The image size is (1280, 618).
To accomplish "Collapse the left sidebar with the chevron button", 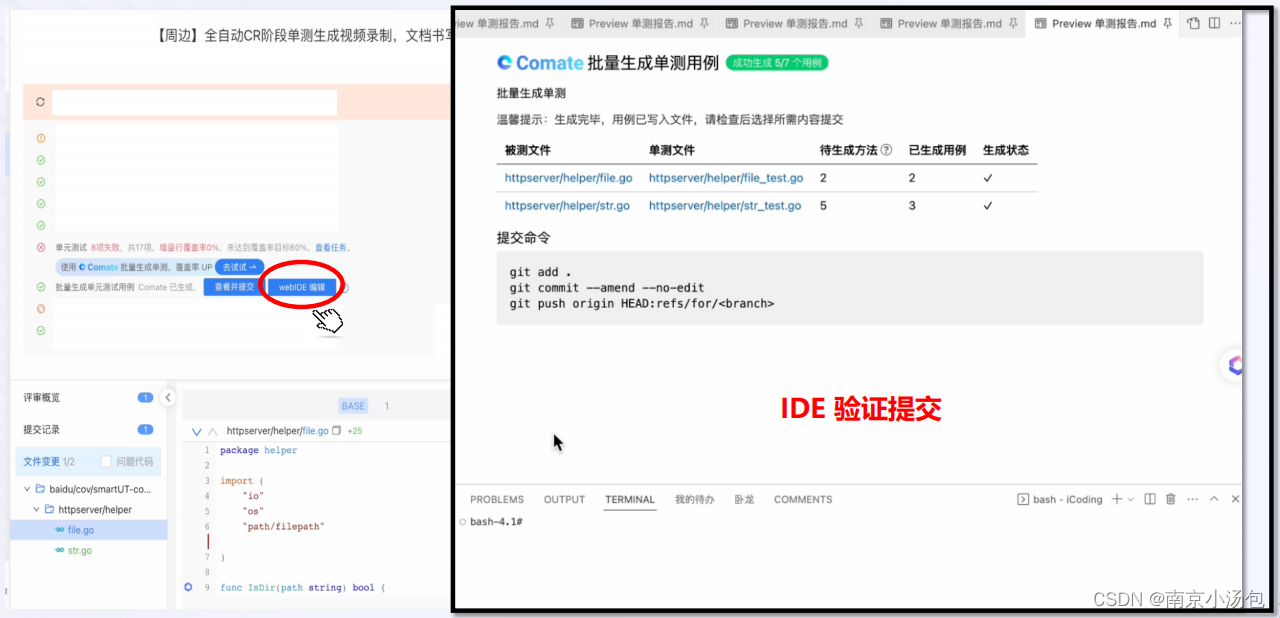I will [168, 397].
